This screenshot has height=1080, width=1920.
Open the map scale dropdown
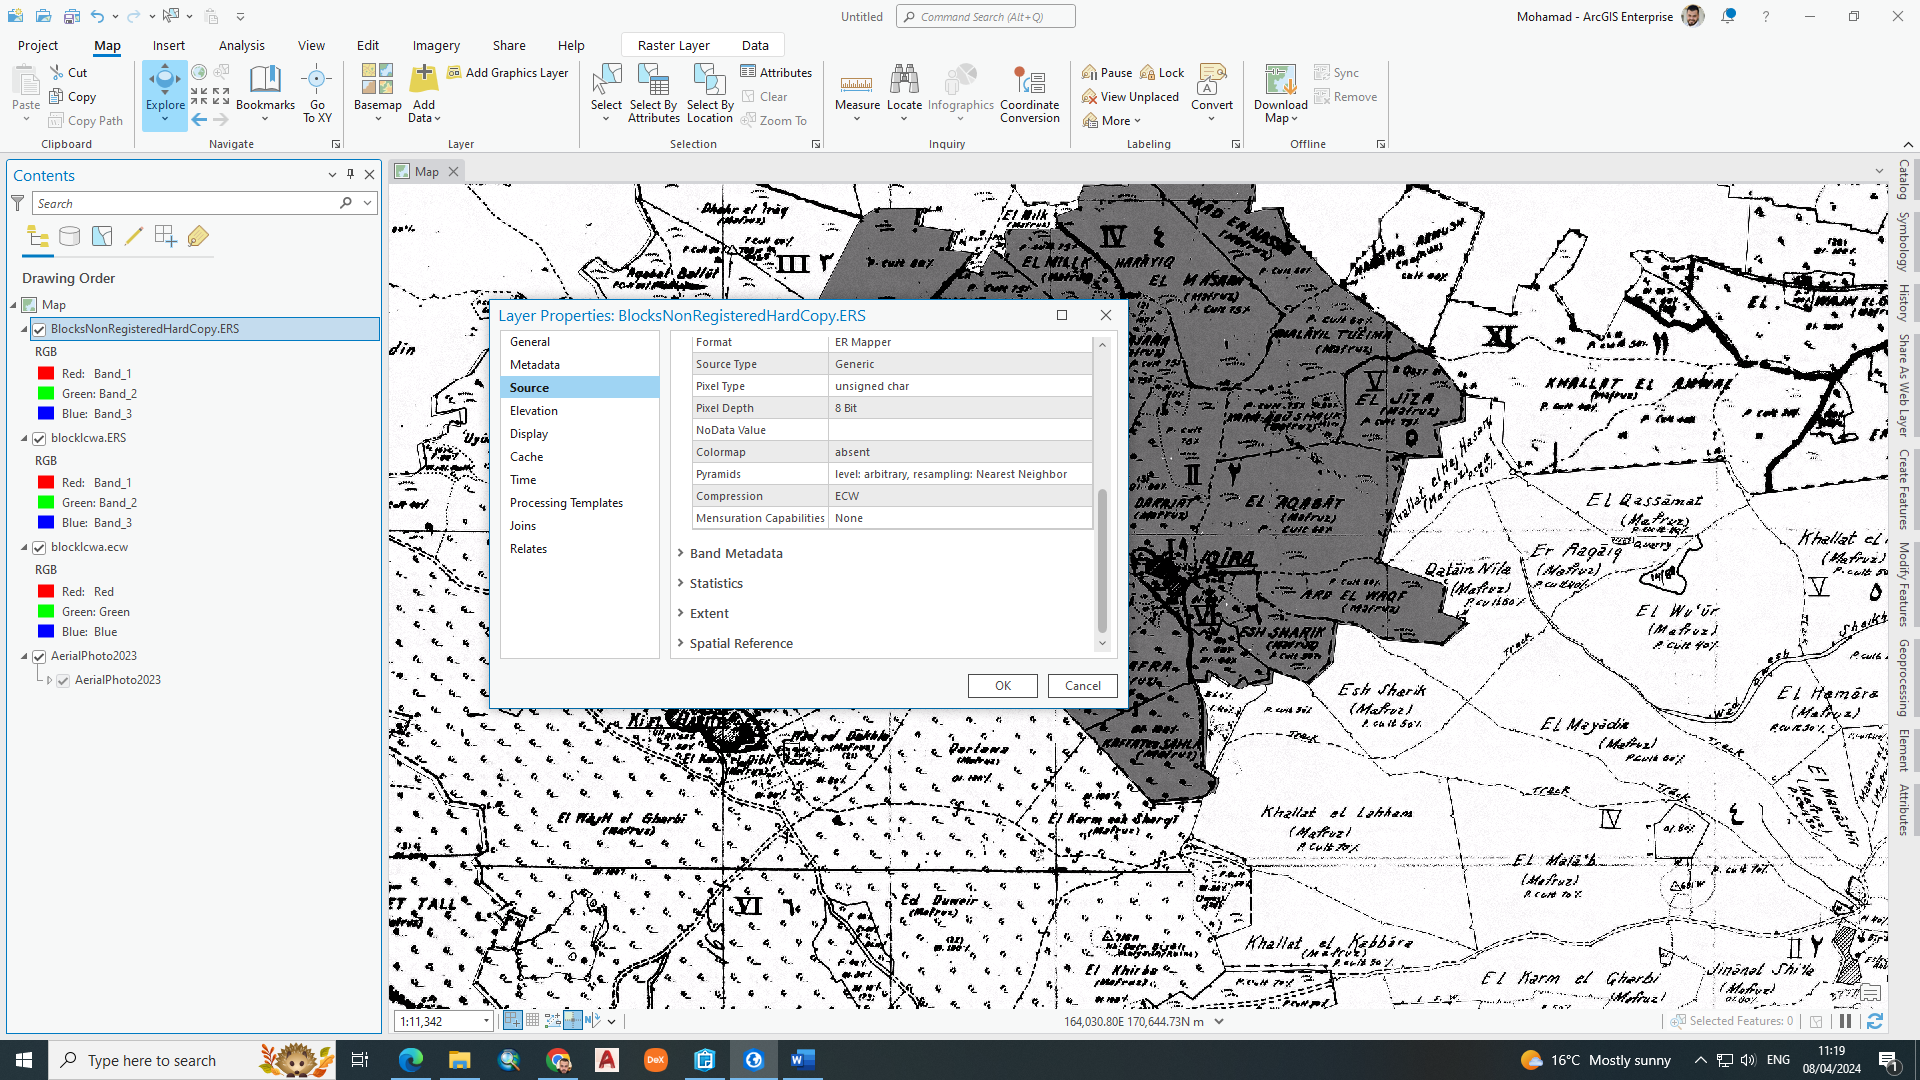coord(486,1021)
